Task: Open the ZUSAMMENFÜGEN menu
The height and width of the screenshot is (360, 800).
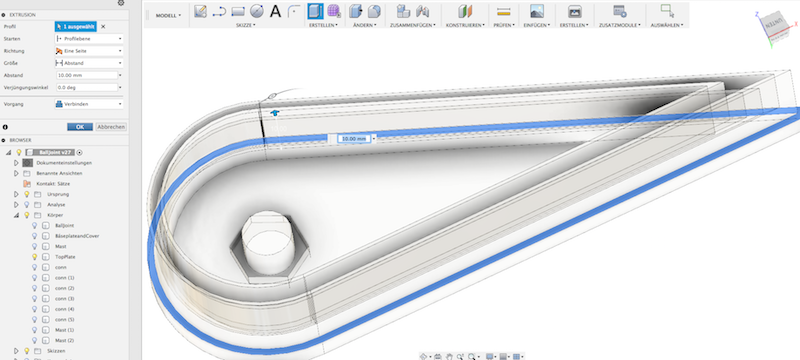Action: click(413, 24)
